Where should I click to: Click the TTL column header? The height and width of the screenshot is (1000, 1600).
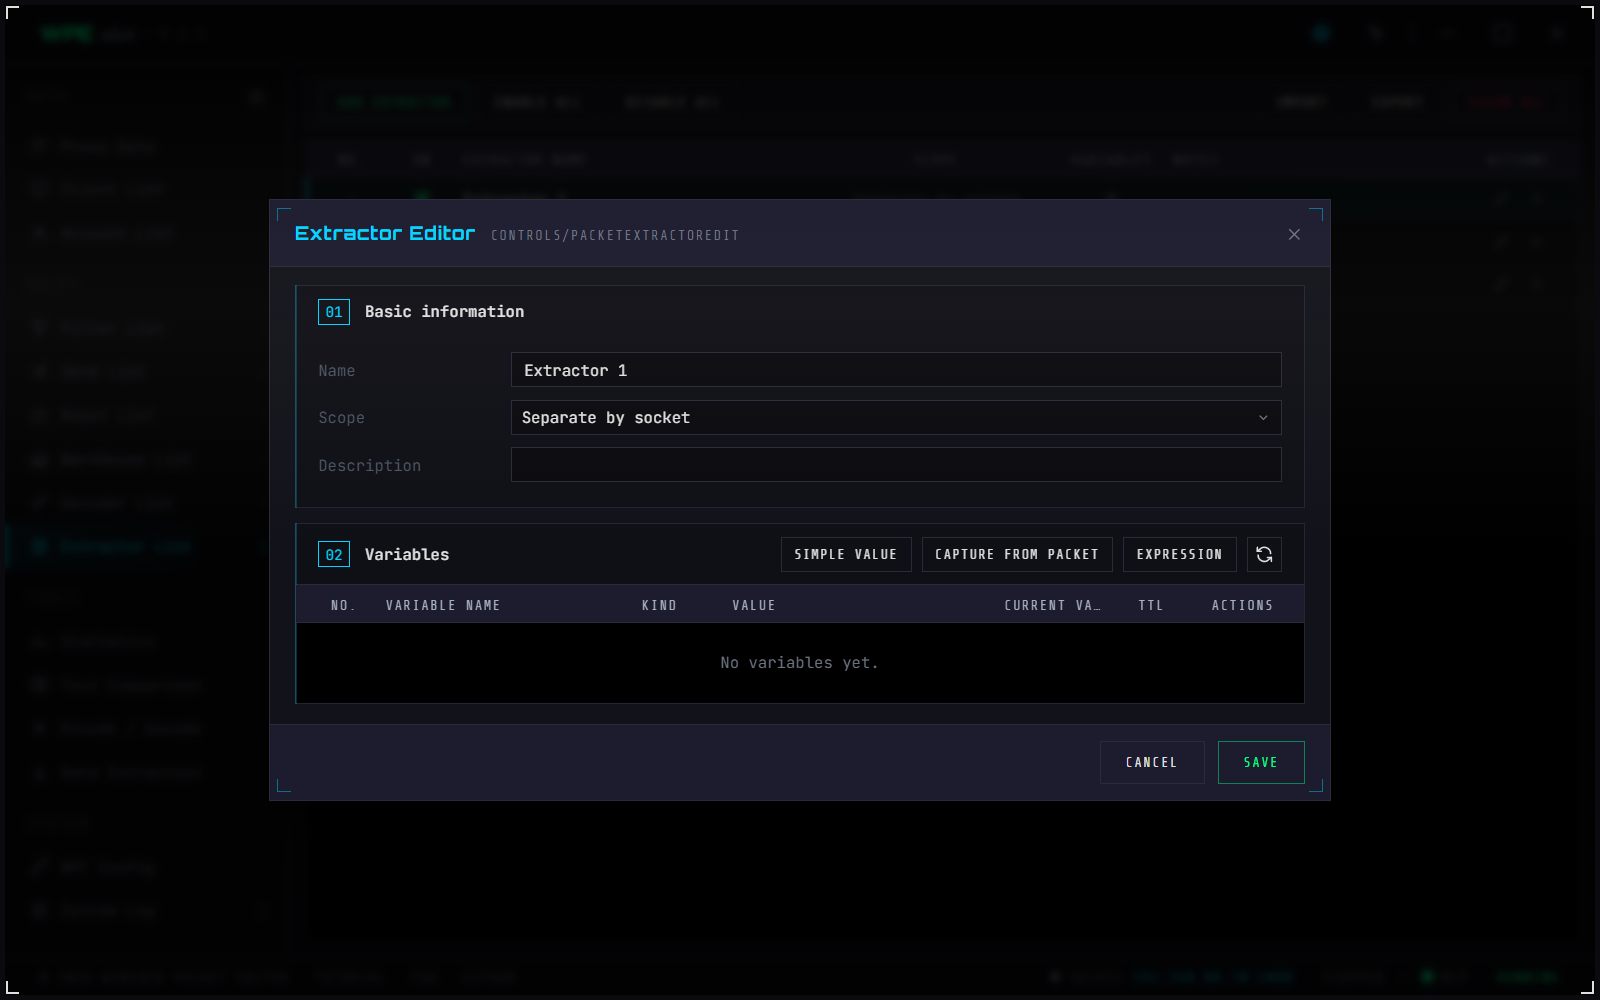[1151, 605]
